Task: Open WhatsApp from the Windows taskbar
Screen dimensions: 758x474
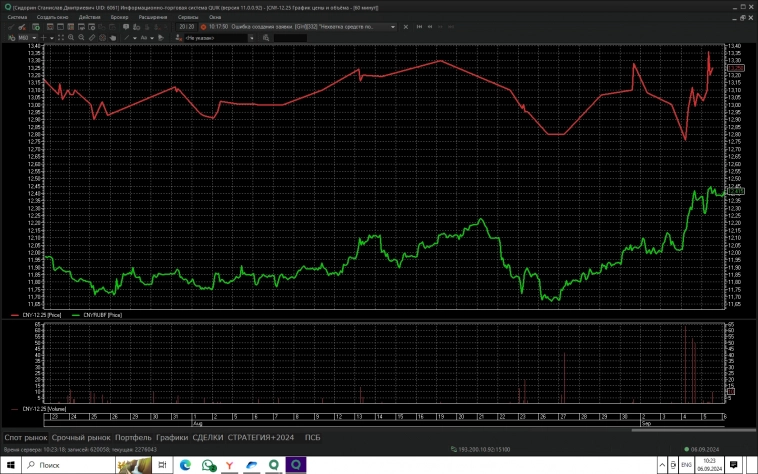Action: tap(209, 465)
